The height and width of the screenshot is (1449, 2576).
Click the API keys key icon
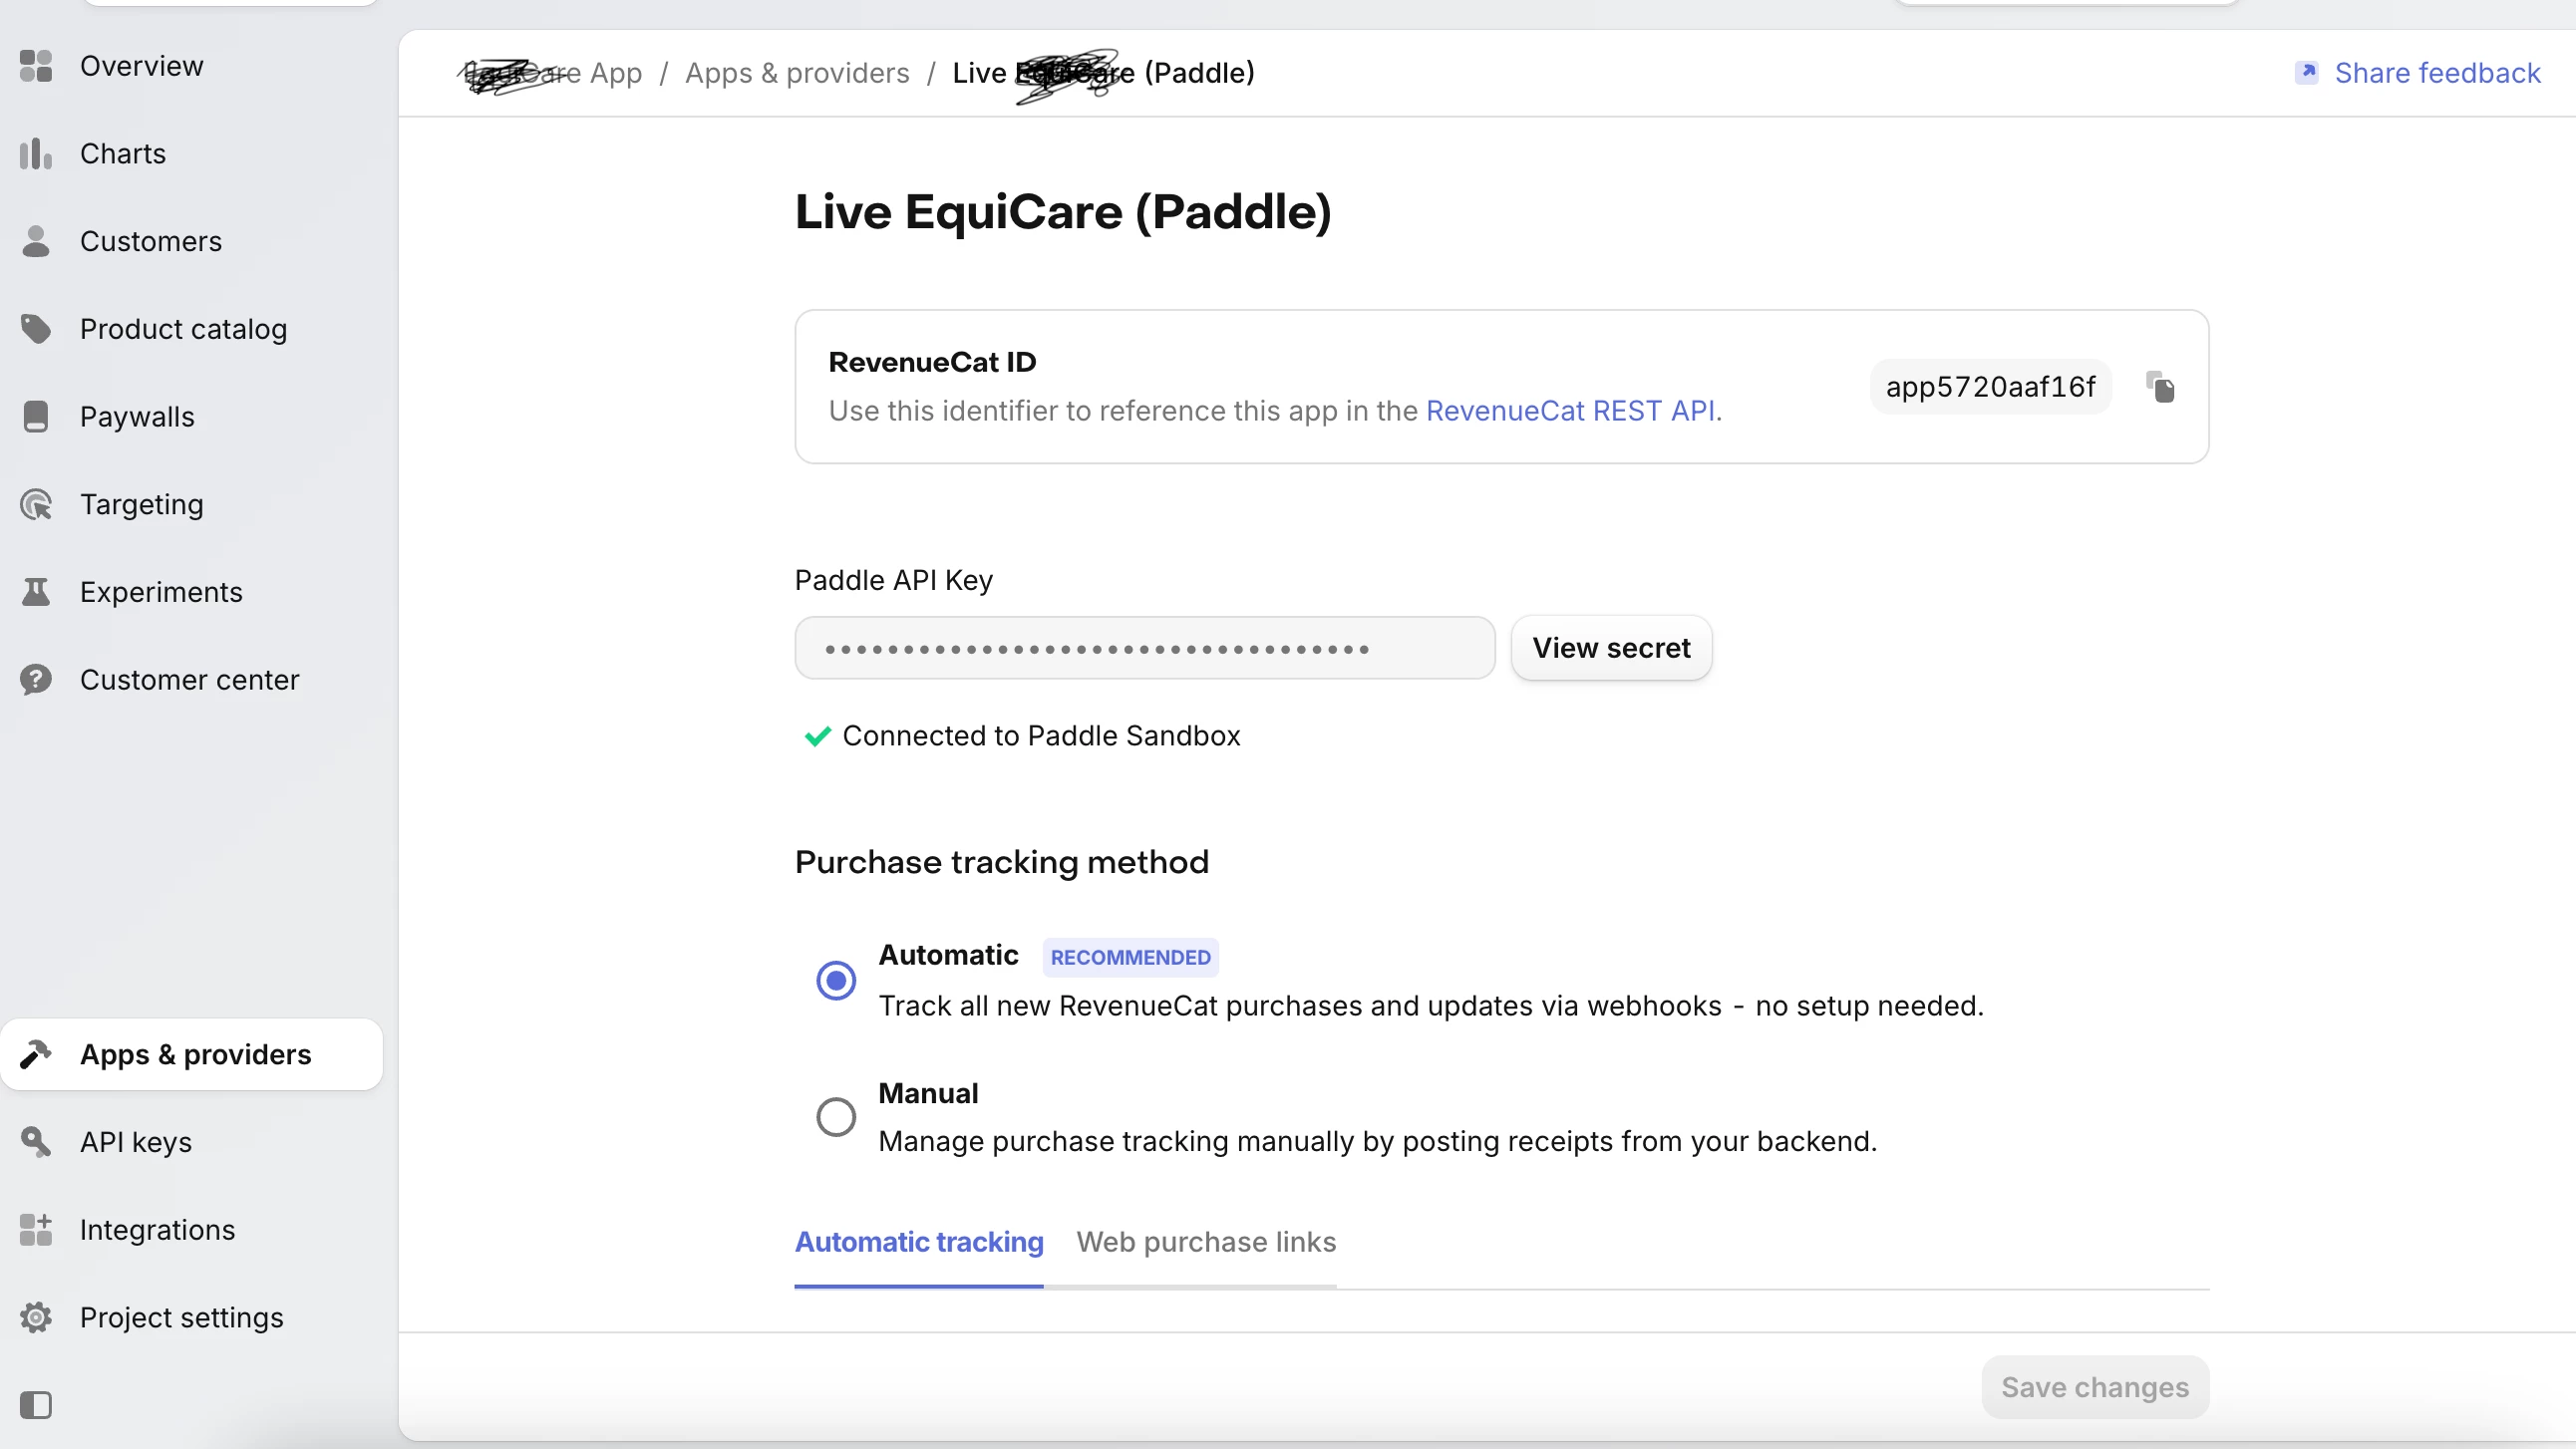[x=36, y=1142]
